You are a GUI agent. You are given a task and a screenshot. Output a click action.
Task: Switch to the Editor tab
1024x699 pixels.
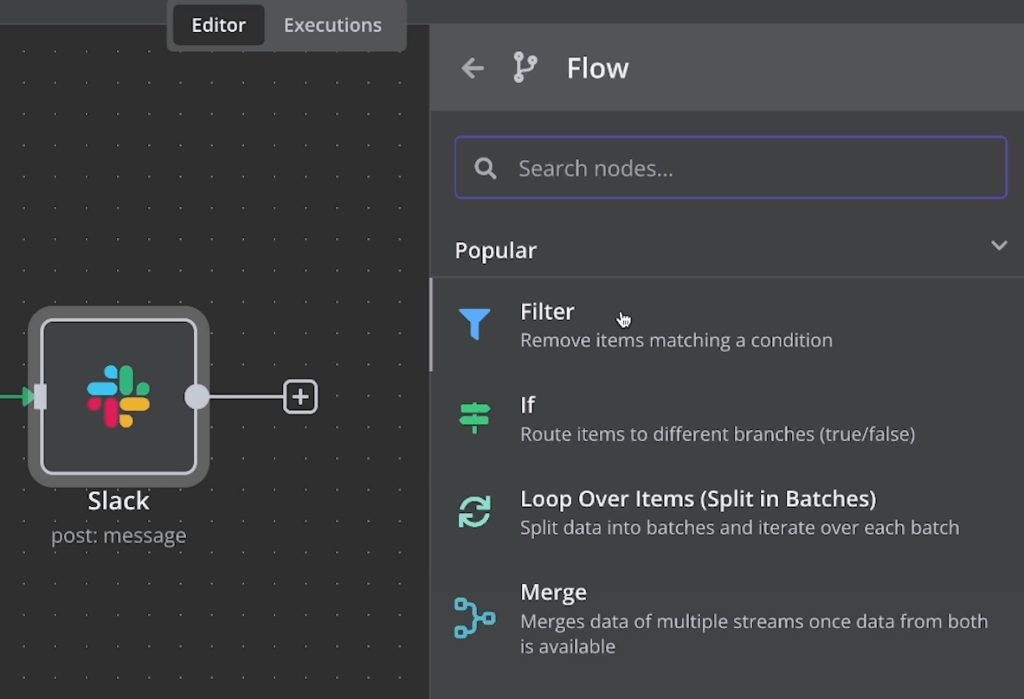point(218,25)
